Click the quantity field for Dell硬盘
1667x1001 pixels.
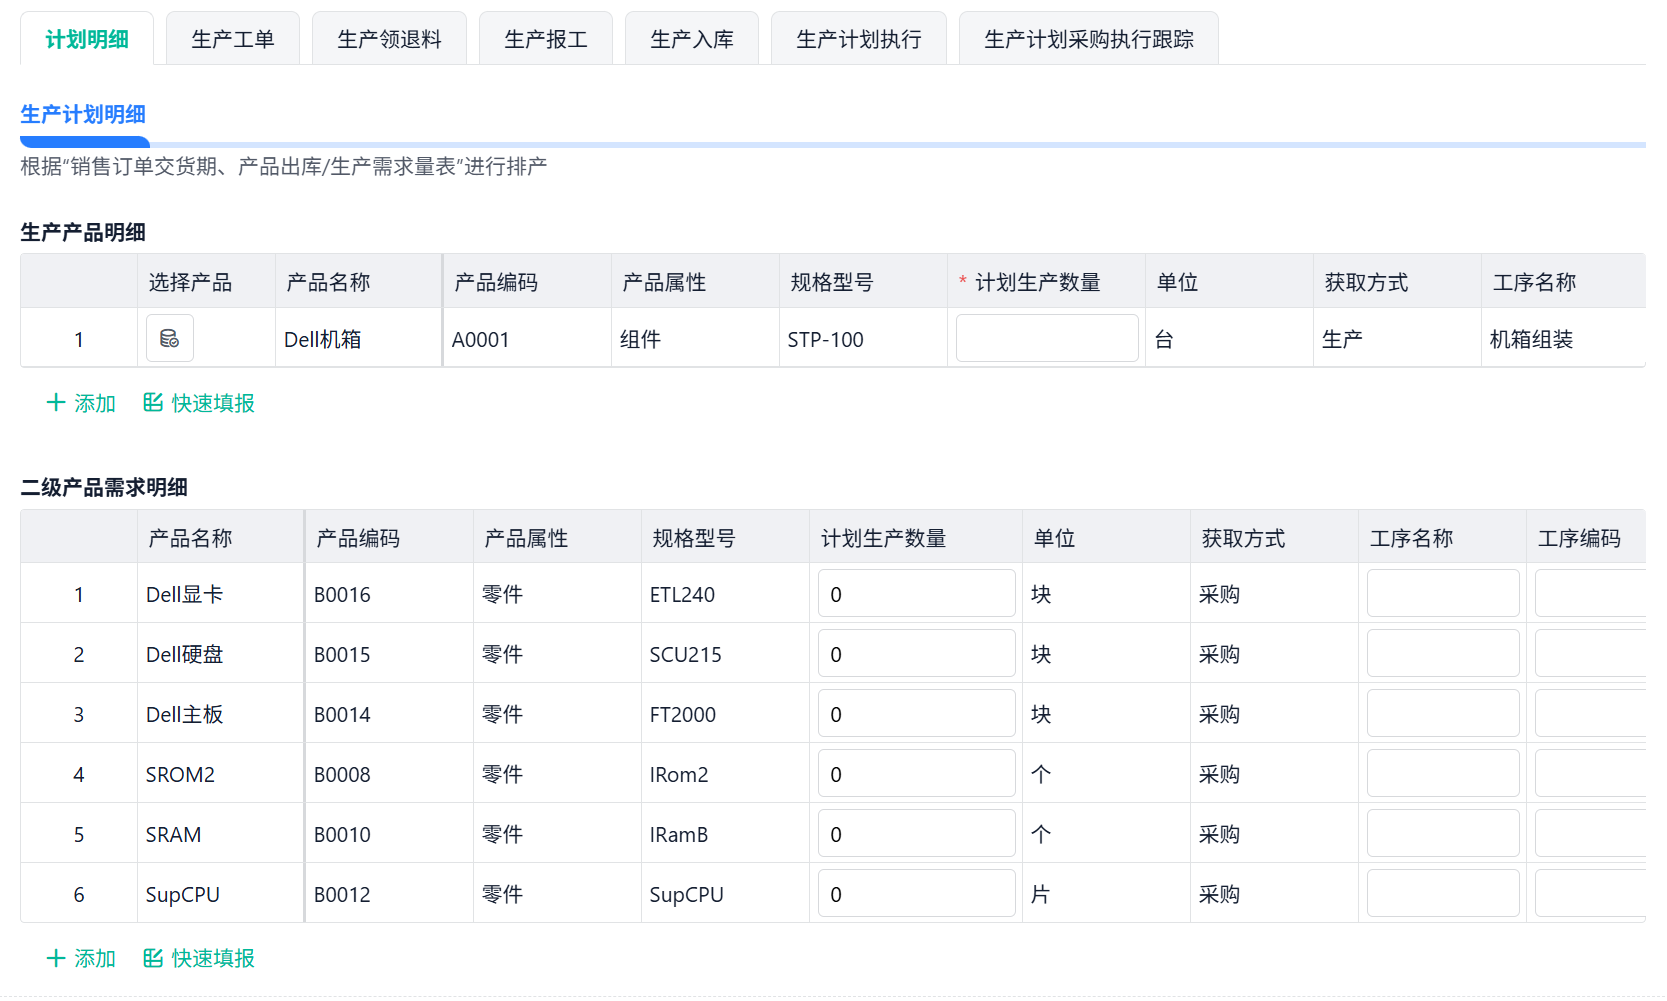[917, 653]
